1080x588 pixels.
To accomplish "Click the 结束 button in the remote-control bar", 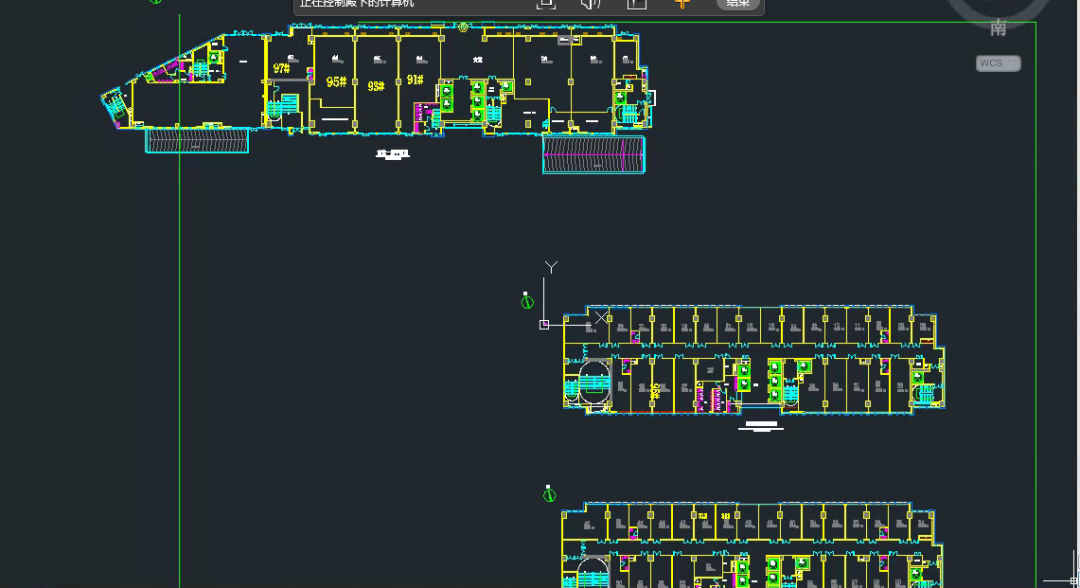I will click(738, 3).
